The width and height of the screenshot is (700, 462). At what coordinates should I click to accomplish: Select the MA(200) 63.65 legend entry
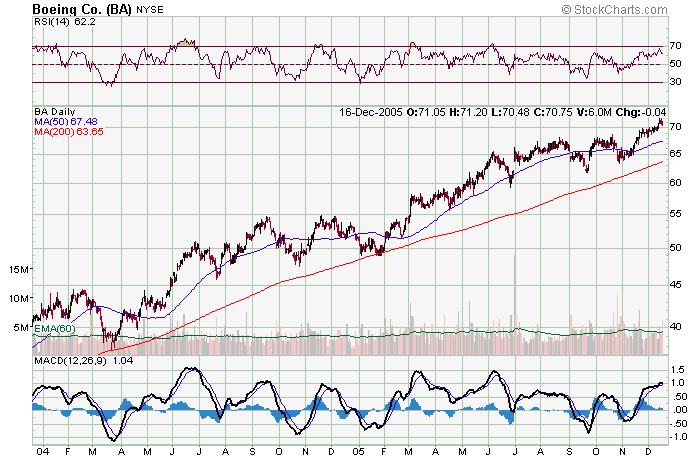click(69, 131)
